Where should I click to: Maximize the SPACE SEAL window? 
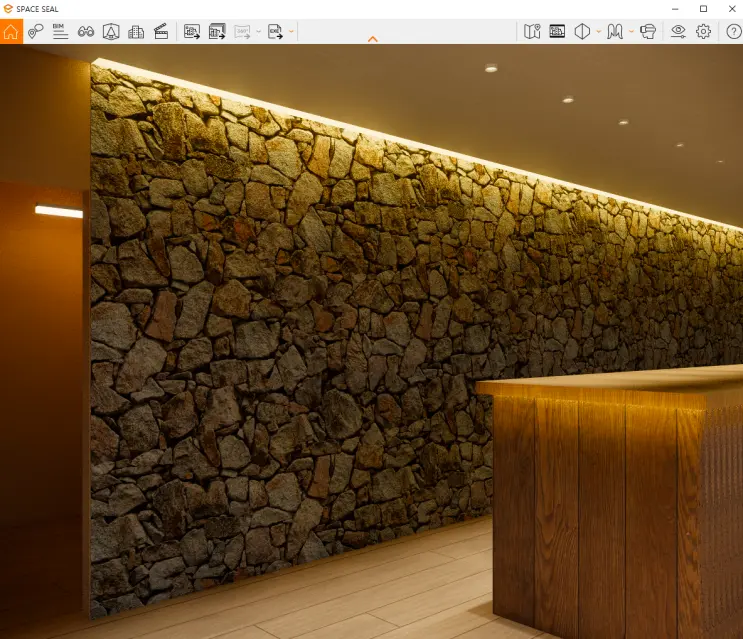click(704, 9)
